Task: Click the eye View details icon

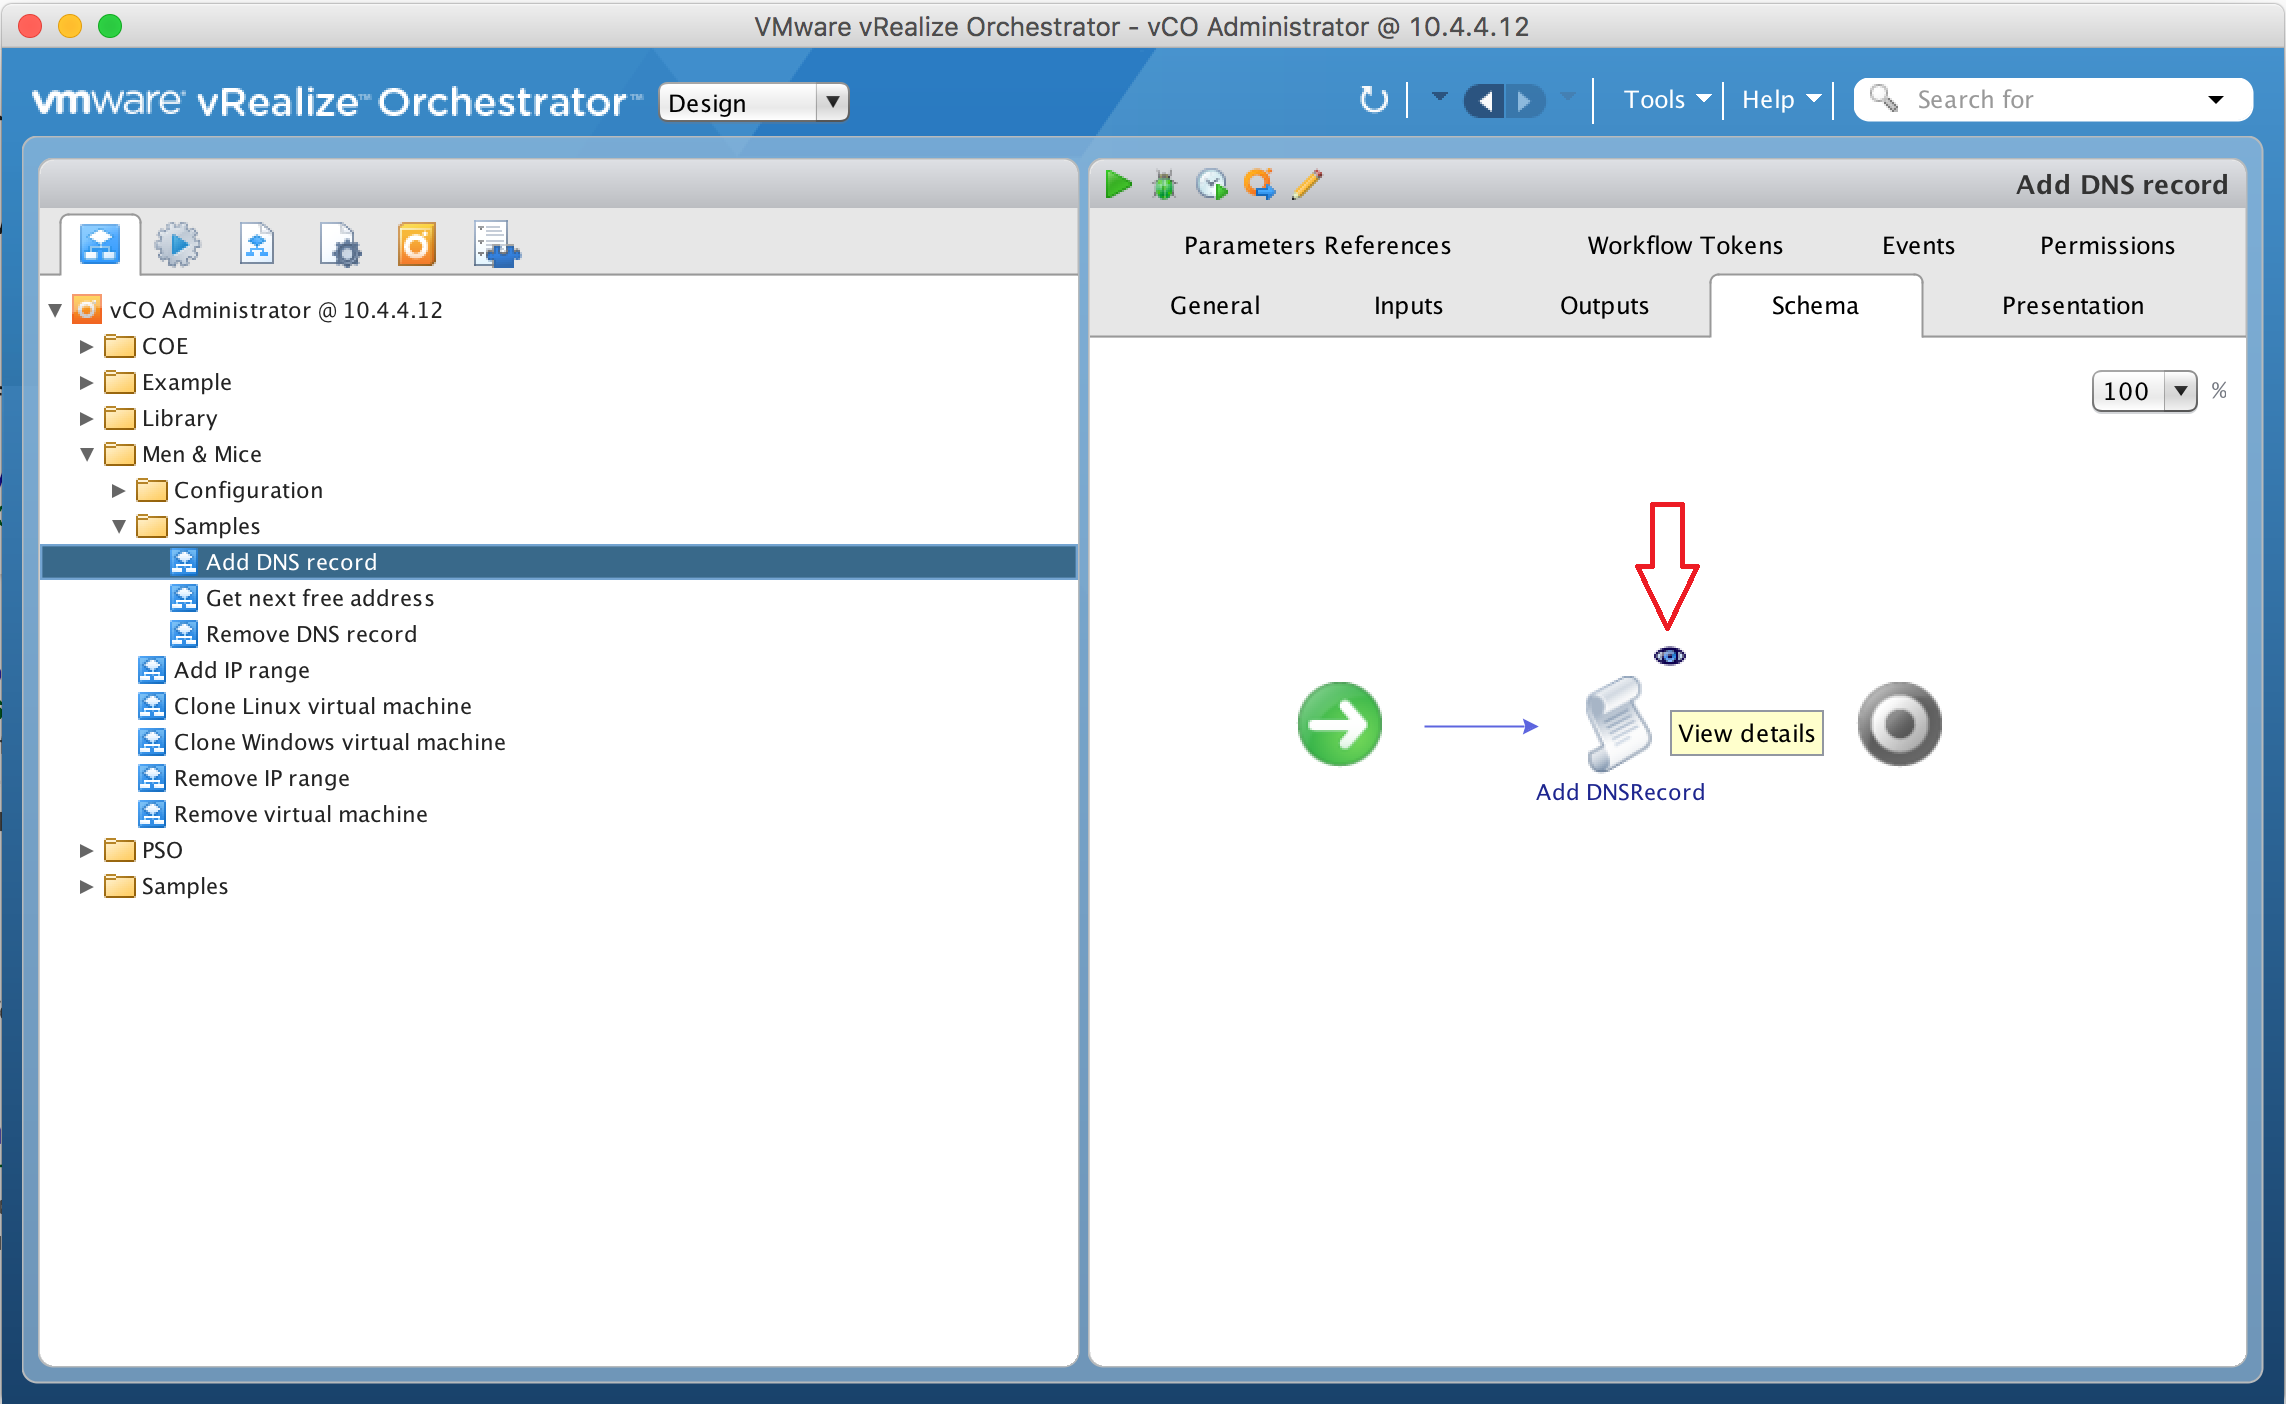Action: [1670, 656]
